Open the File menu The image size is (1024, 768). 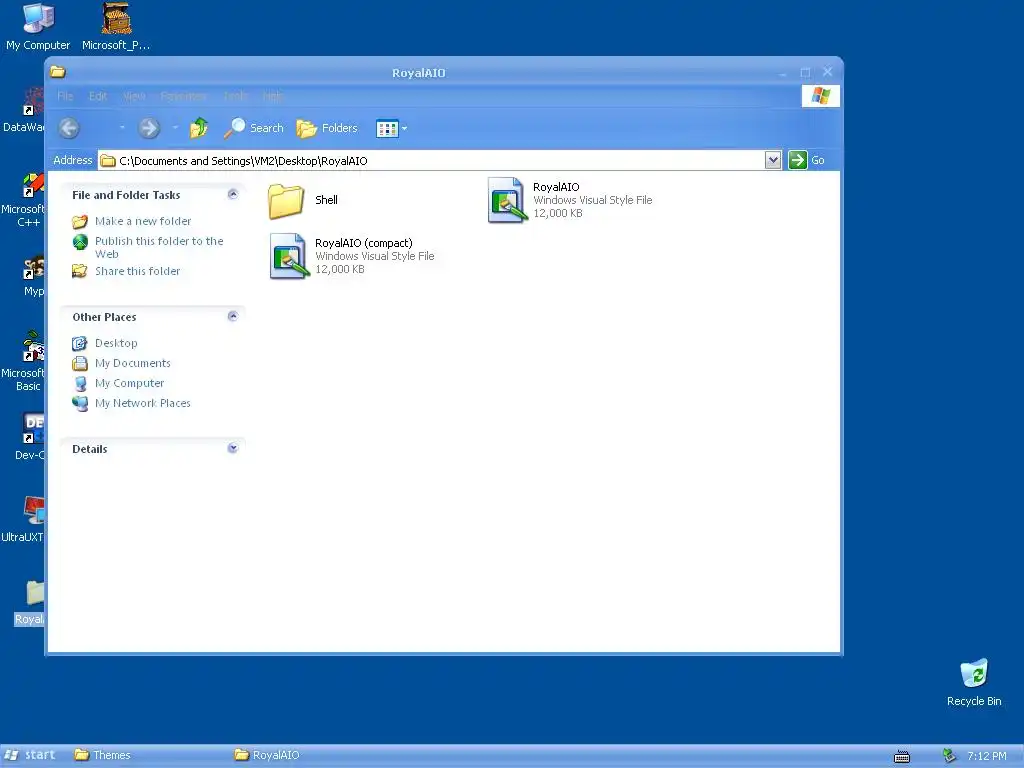(65, 96)
